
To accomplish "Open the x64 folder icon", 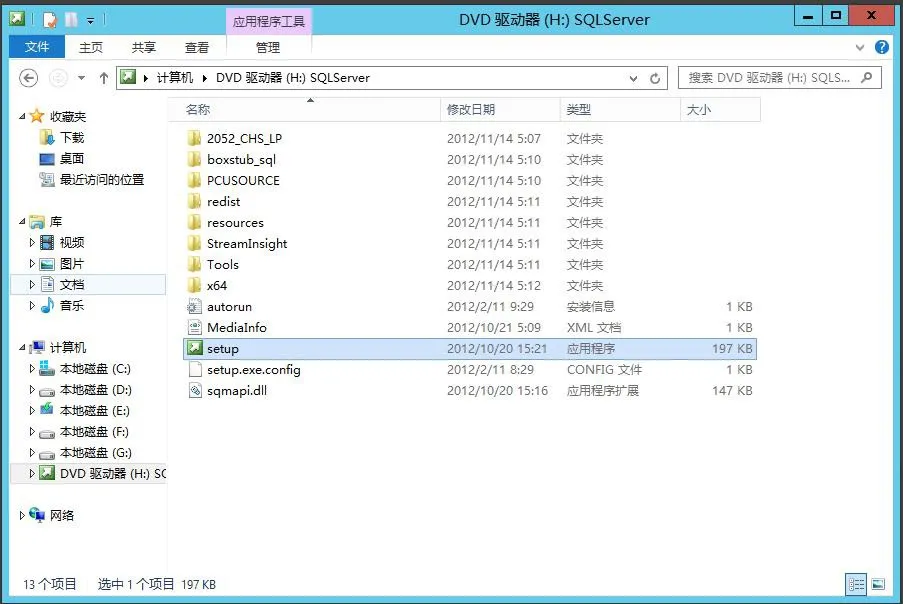I will point(195,285).
